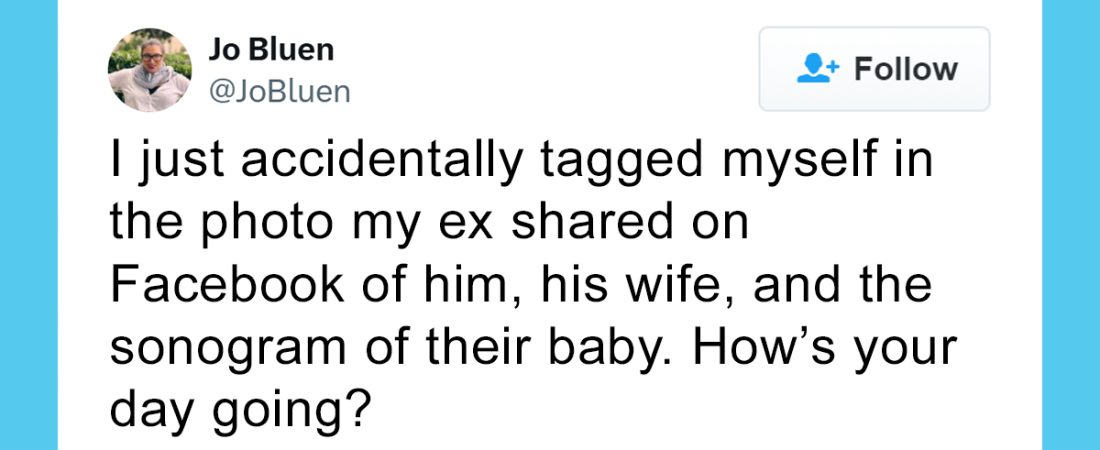Click the word Follow in the button
1100x450 pixels.
click(906, 69)
